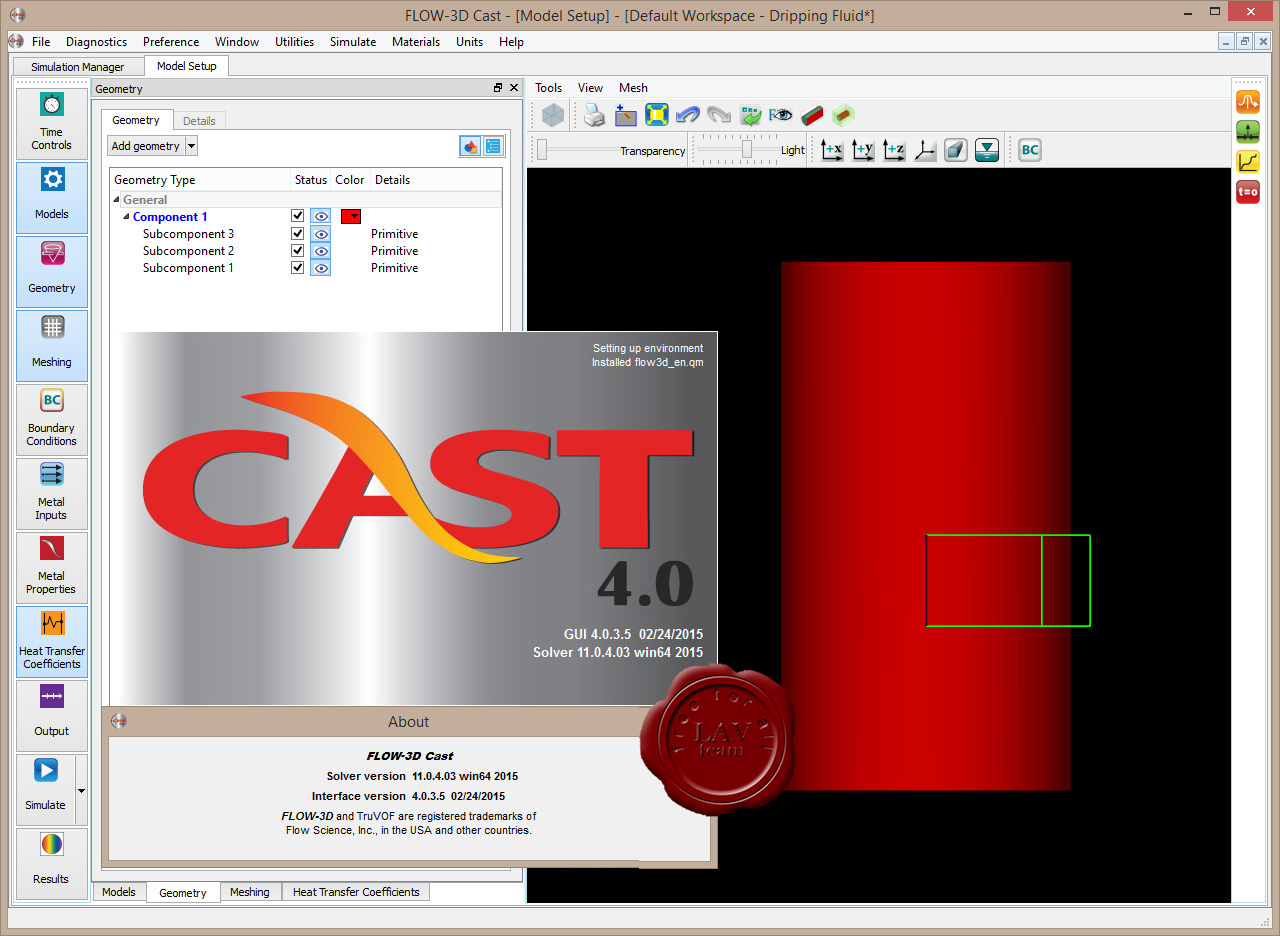The width and height of the screenshot is (1280, 936).
Task: Click the orange pulse curve icon
Action: point(1247,101)
